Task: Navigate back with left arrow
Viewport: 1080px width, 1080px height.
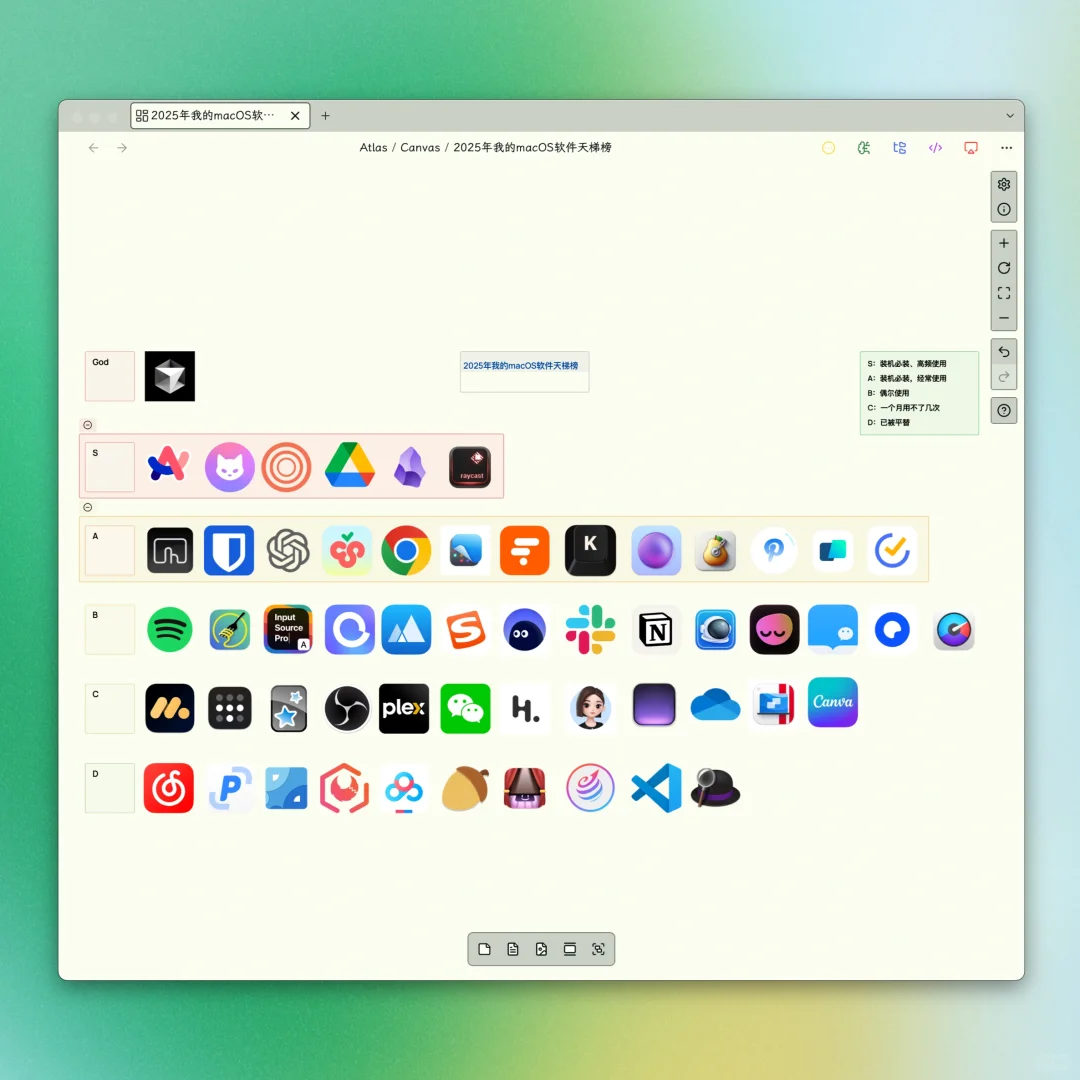Action: (x=93, y=147)
